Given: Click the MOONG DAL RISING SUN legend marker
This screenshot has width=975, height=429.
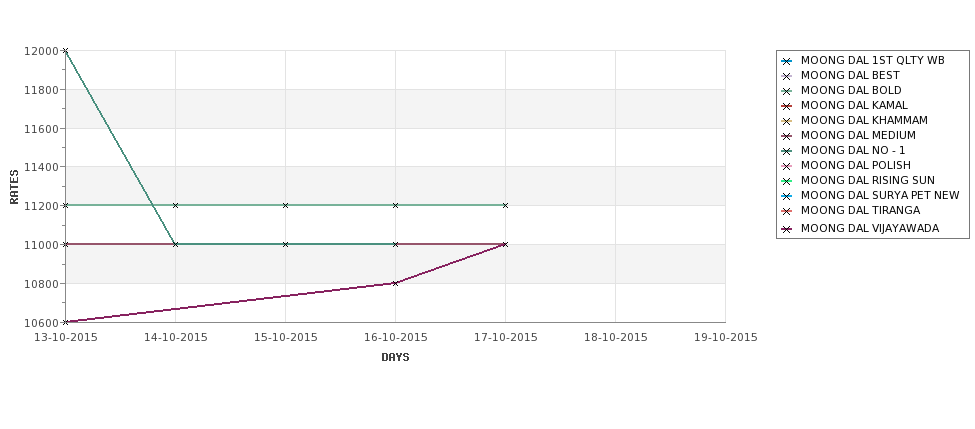Looking at the screenshot, I should tap(787, 181).
